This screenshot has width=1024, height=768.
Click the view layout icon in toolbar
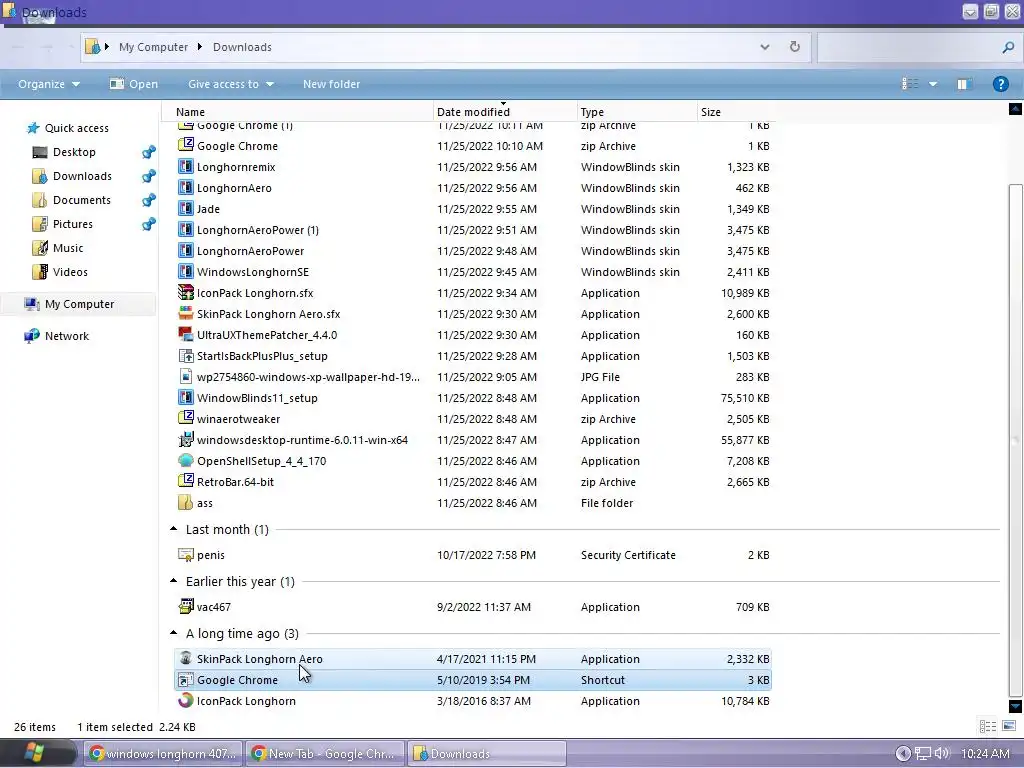pos(910,84)
